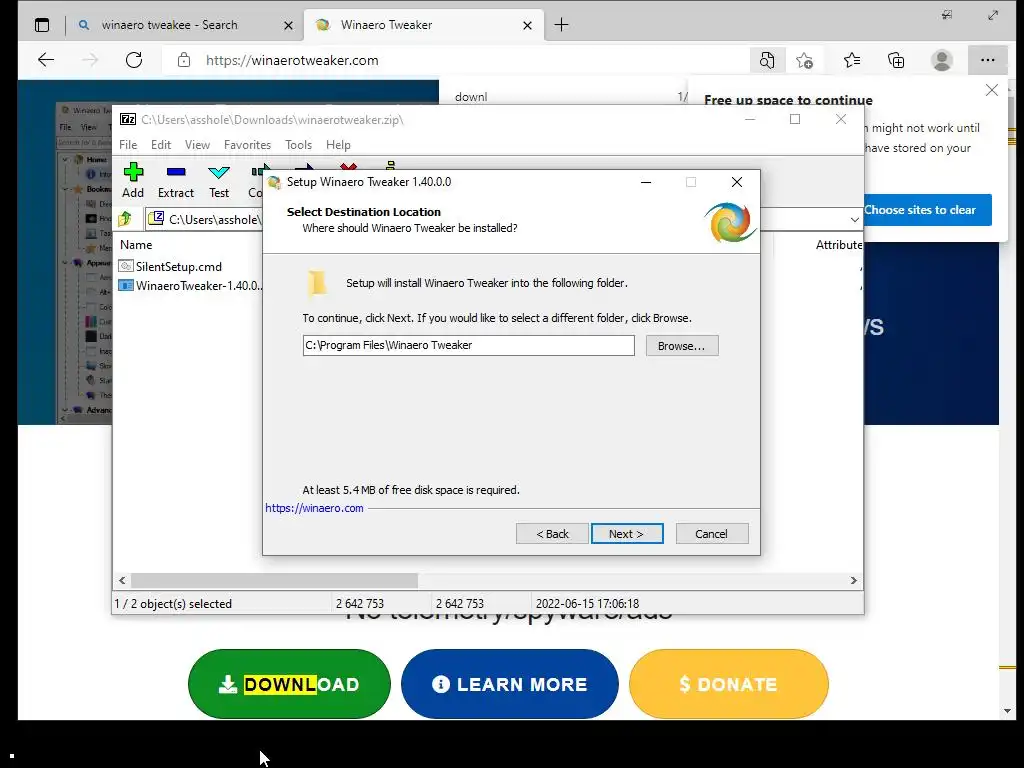Viewport: 1024px width, 768px height.
Task: Click the Attributes column header in 7-Zip
Action: (839, 245)
